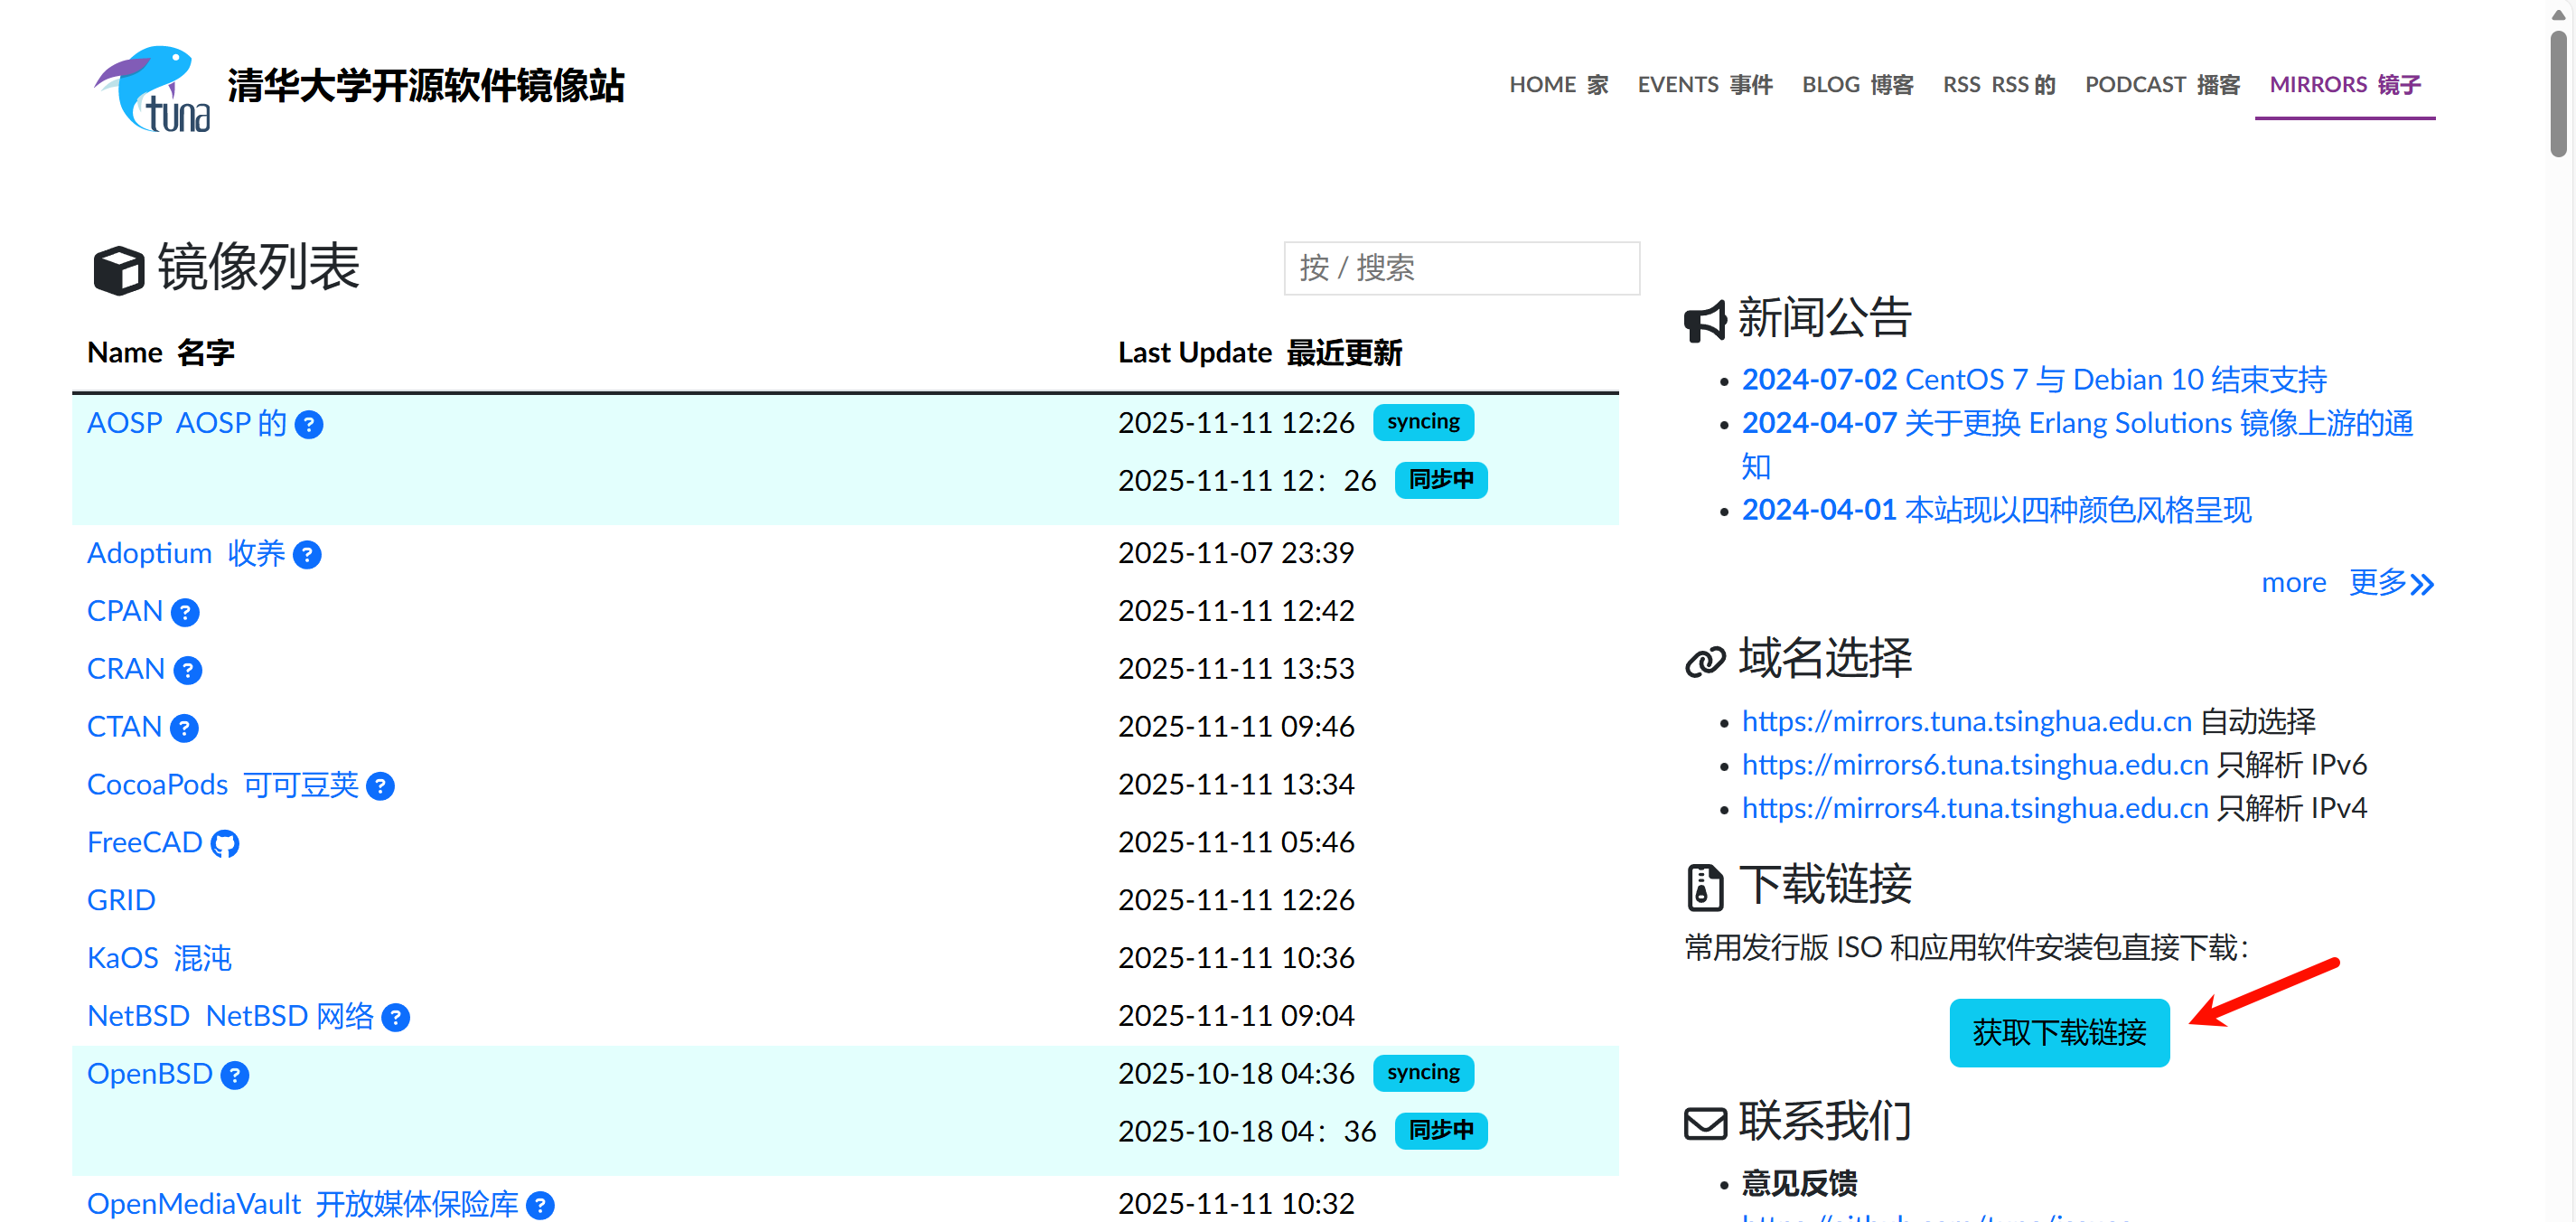This screenshot has height=1222, width=2576.
Task: Open help icon next to AOSP
Action: (309, 425)
